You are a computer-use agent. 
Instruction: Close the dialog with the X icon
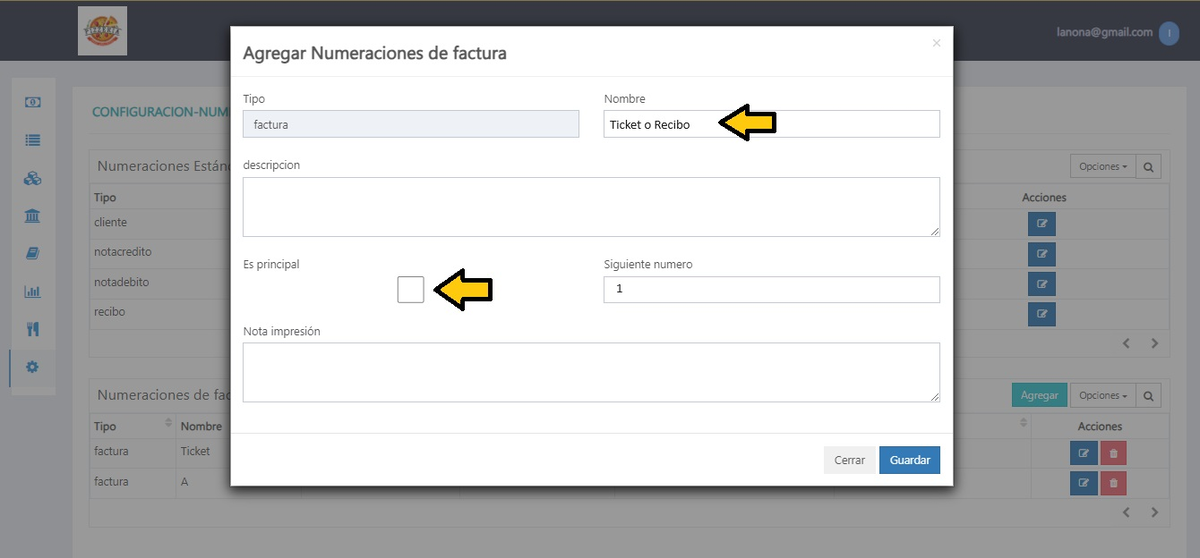click(936, 43)
